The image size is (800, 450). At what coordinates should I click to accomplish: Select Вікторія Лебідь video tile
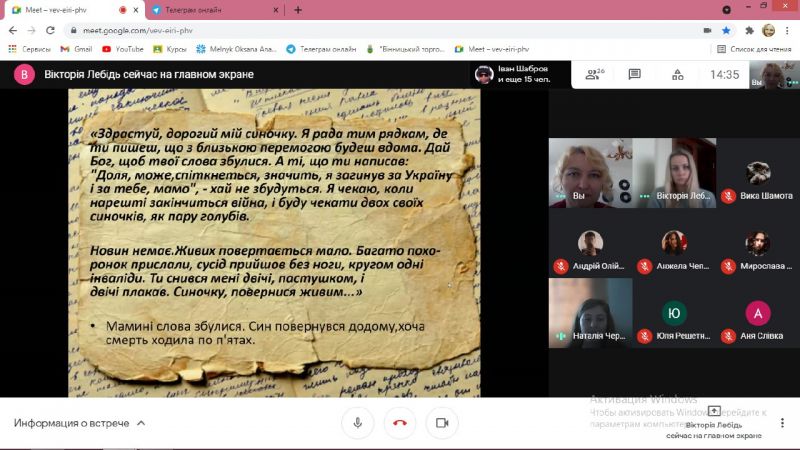click(x=674, y=173)
